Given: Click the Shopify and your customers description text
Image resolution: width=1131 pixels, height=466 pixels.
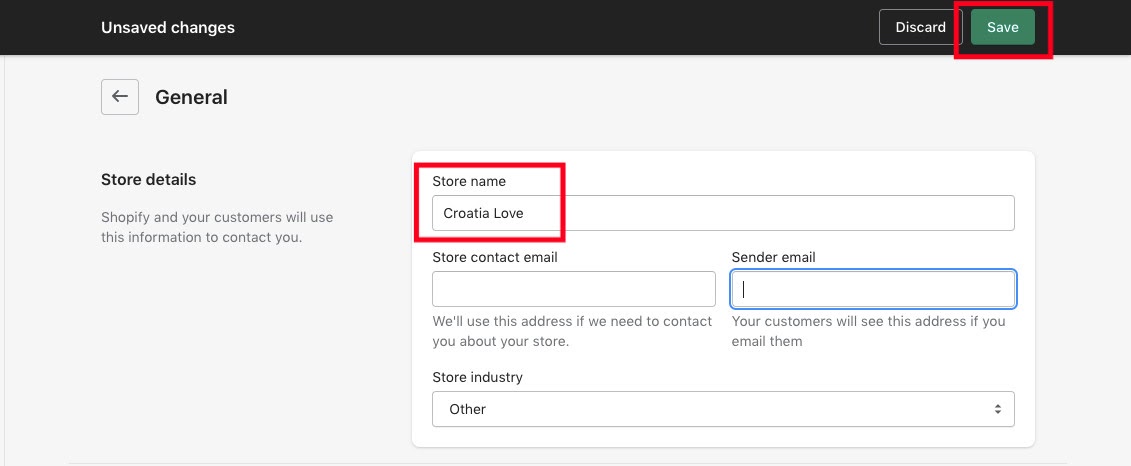Looking at the screenshot, I should (x=217, y=227).
